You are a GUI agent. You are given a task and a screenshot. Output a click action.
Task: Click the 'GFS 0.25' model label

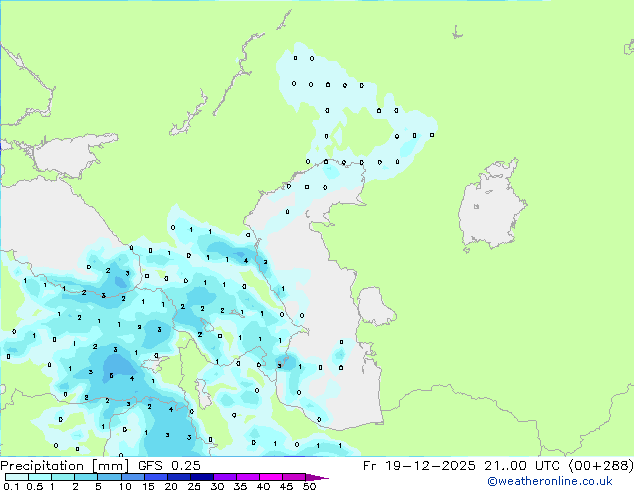click(169, 466)
